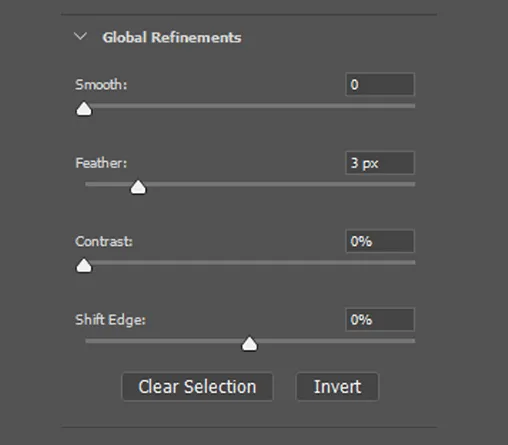Click the Smooth label
The image size is (508, 445).
coord(101,85)
